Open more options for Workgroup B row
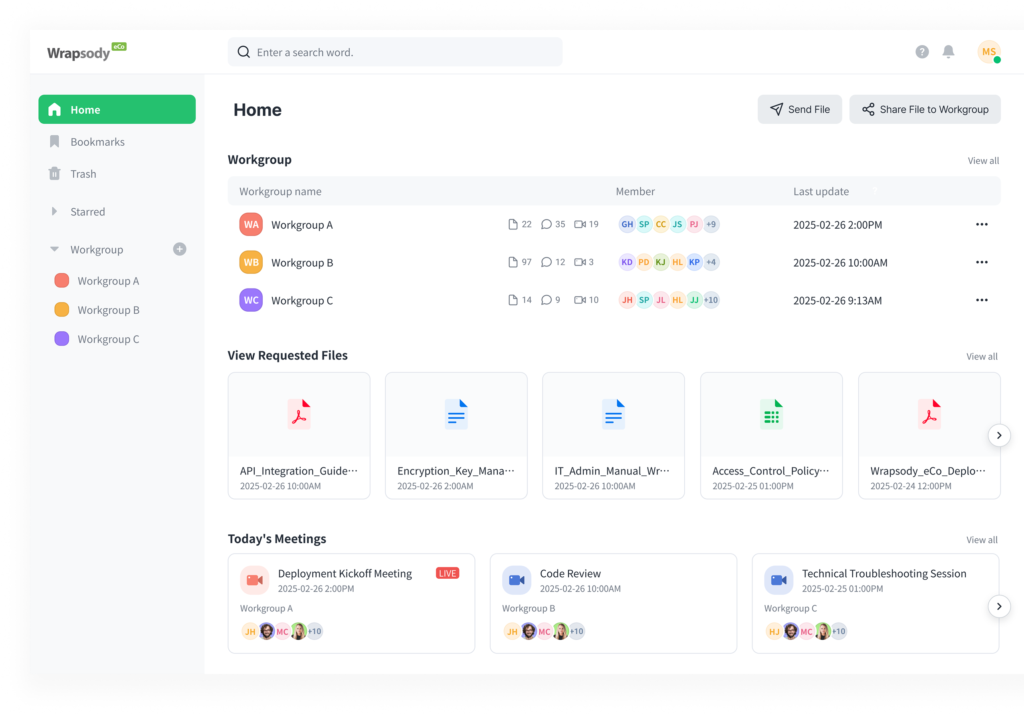 pos(982,262)
